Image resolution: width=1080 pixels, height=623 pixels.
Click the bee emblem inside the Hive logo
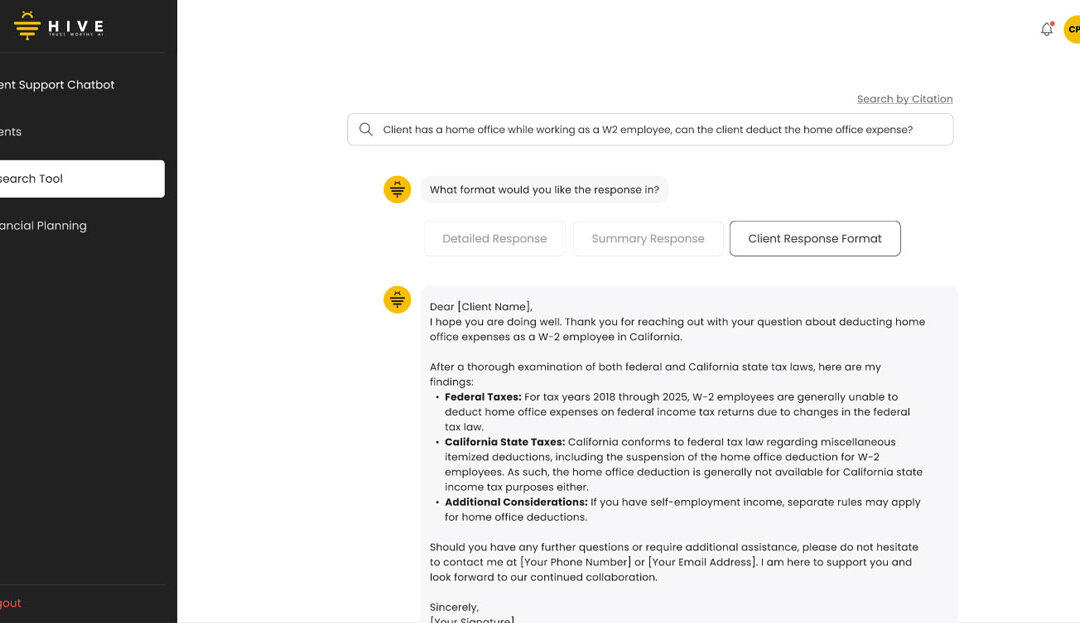(27, 25)
